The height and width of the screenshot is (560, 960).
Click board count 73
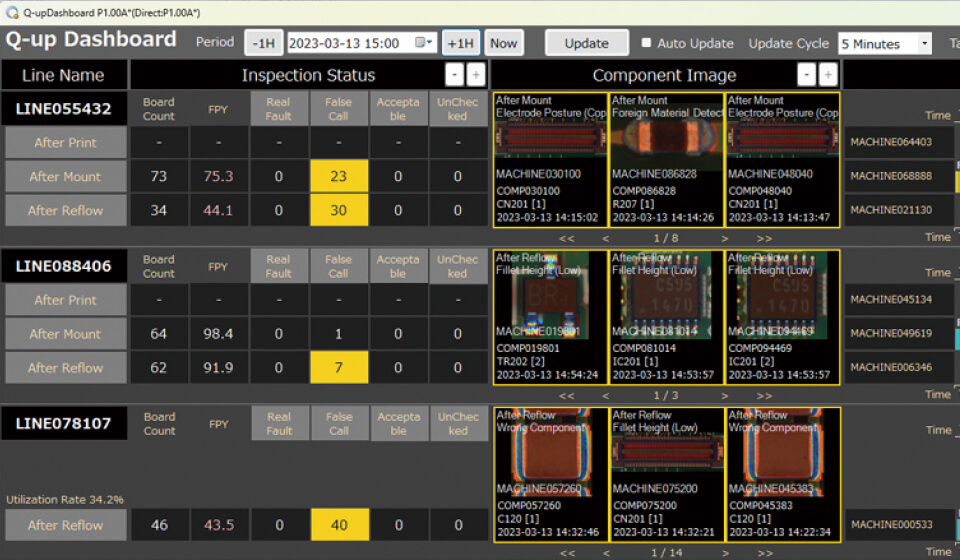tap(159, 176)
